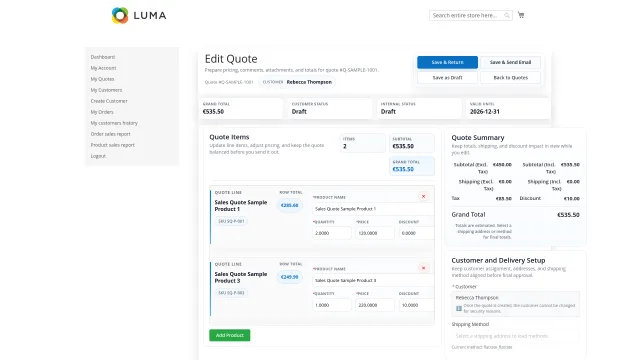
Task: Click the Customer Status Draft card
Action: [x=330, y=108]
